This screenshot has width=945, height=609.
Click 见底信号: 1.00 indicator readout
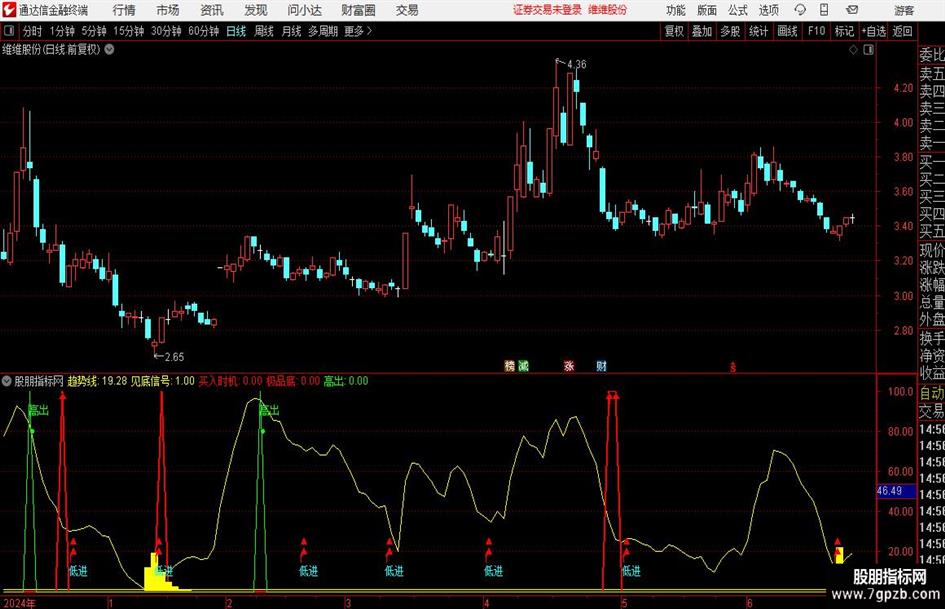point(163,381)
